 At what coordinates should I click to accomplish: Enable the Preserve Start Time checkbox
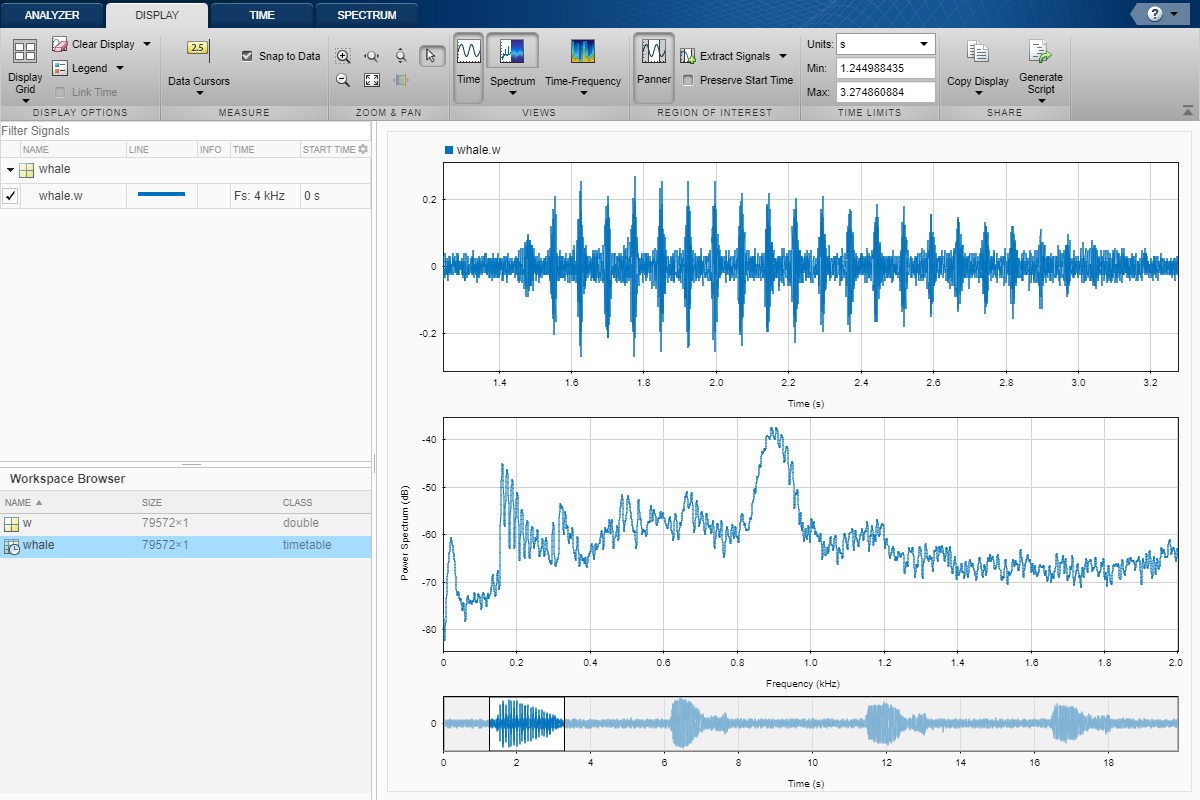pyautogui.click(x=688, y=80)
